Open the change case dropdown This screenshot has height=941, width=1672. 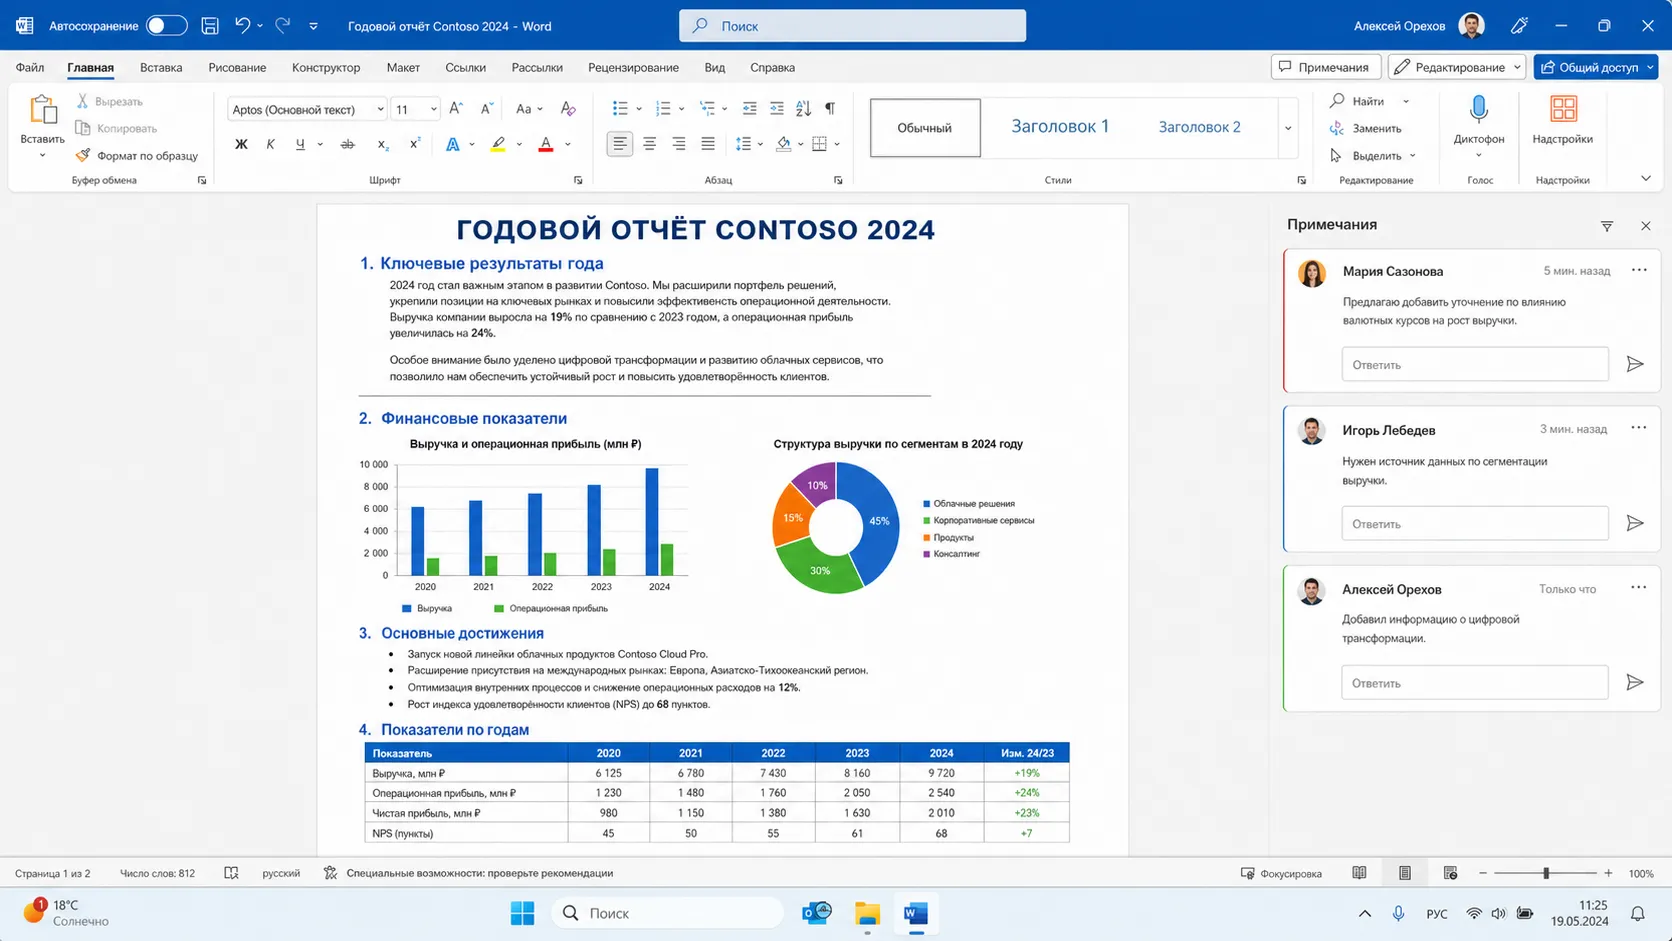coord(529,108)
